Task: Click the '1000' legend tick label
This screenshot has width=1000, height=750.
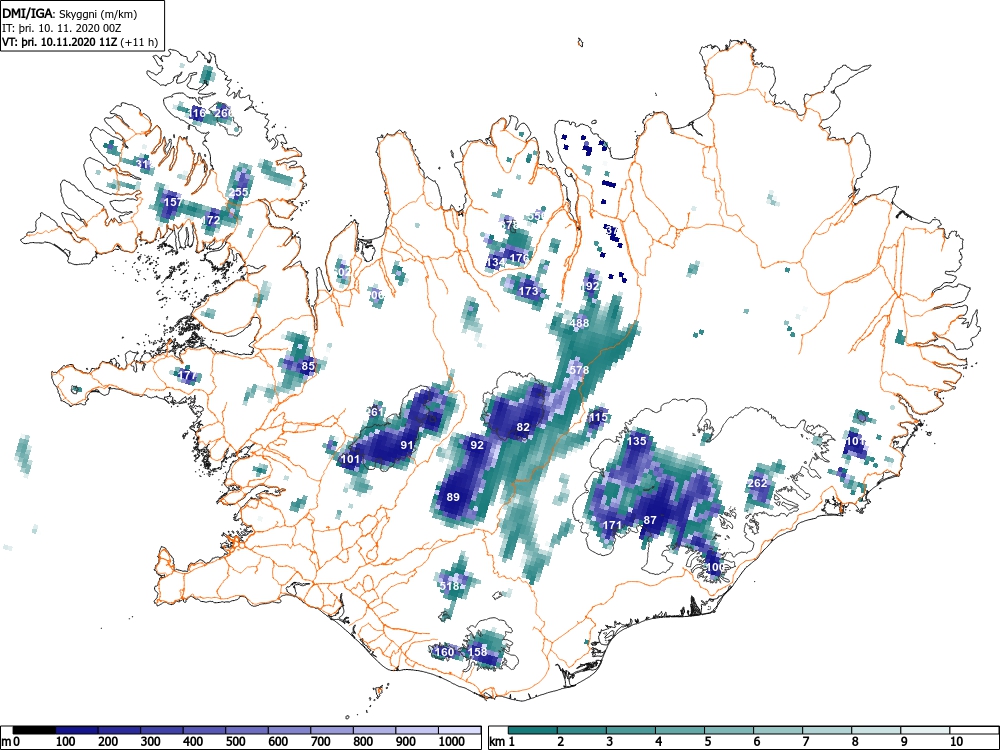Action: (x=452, y=742)
